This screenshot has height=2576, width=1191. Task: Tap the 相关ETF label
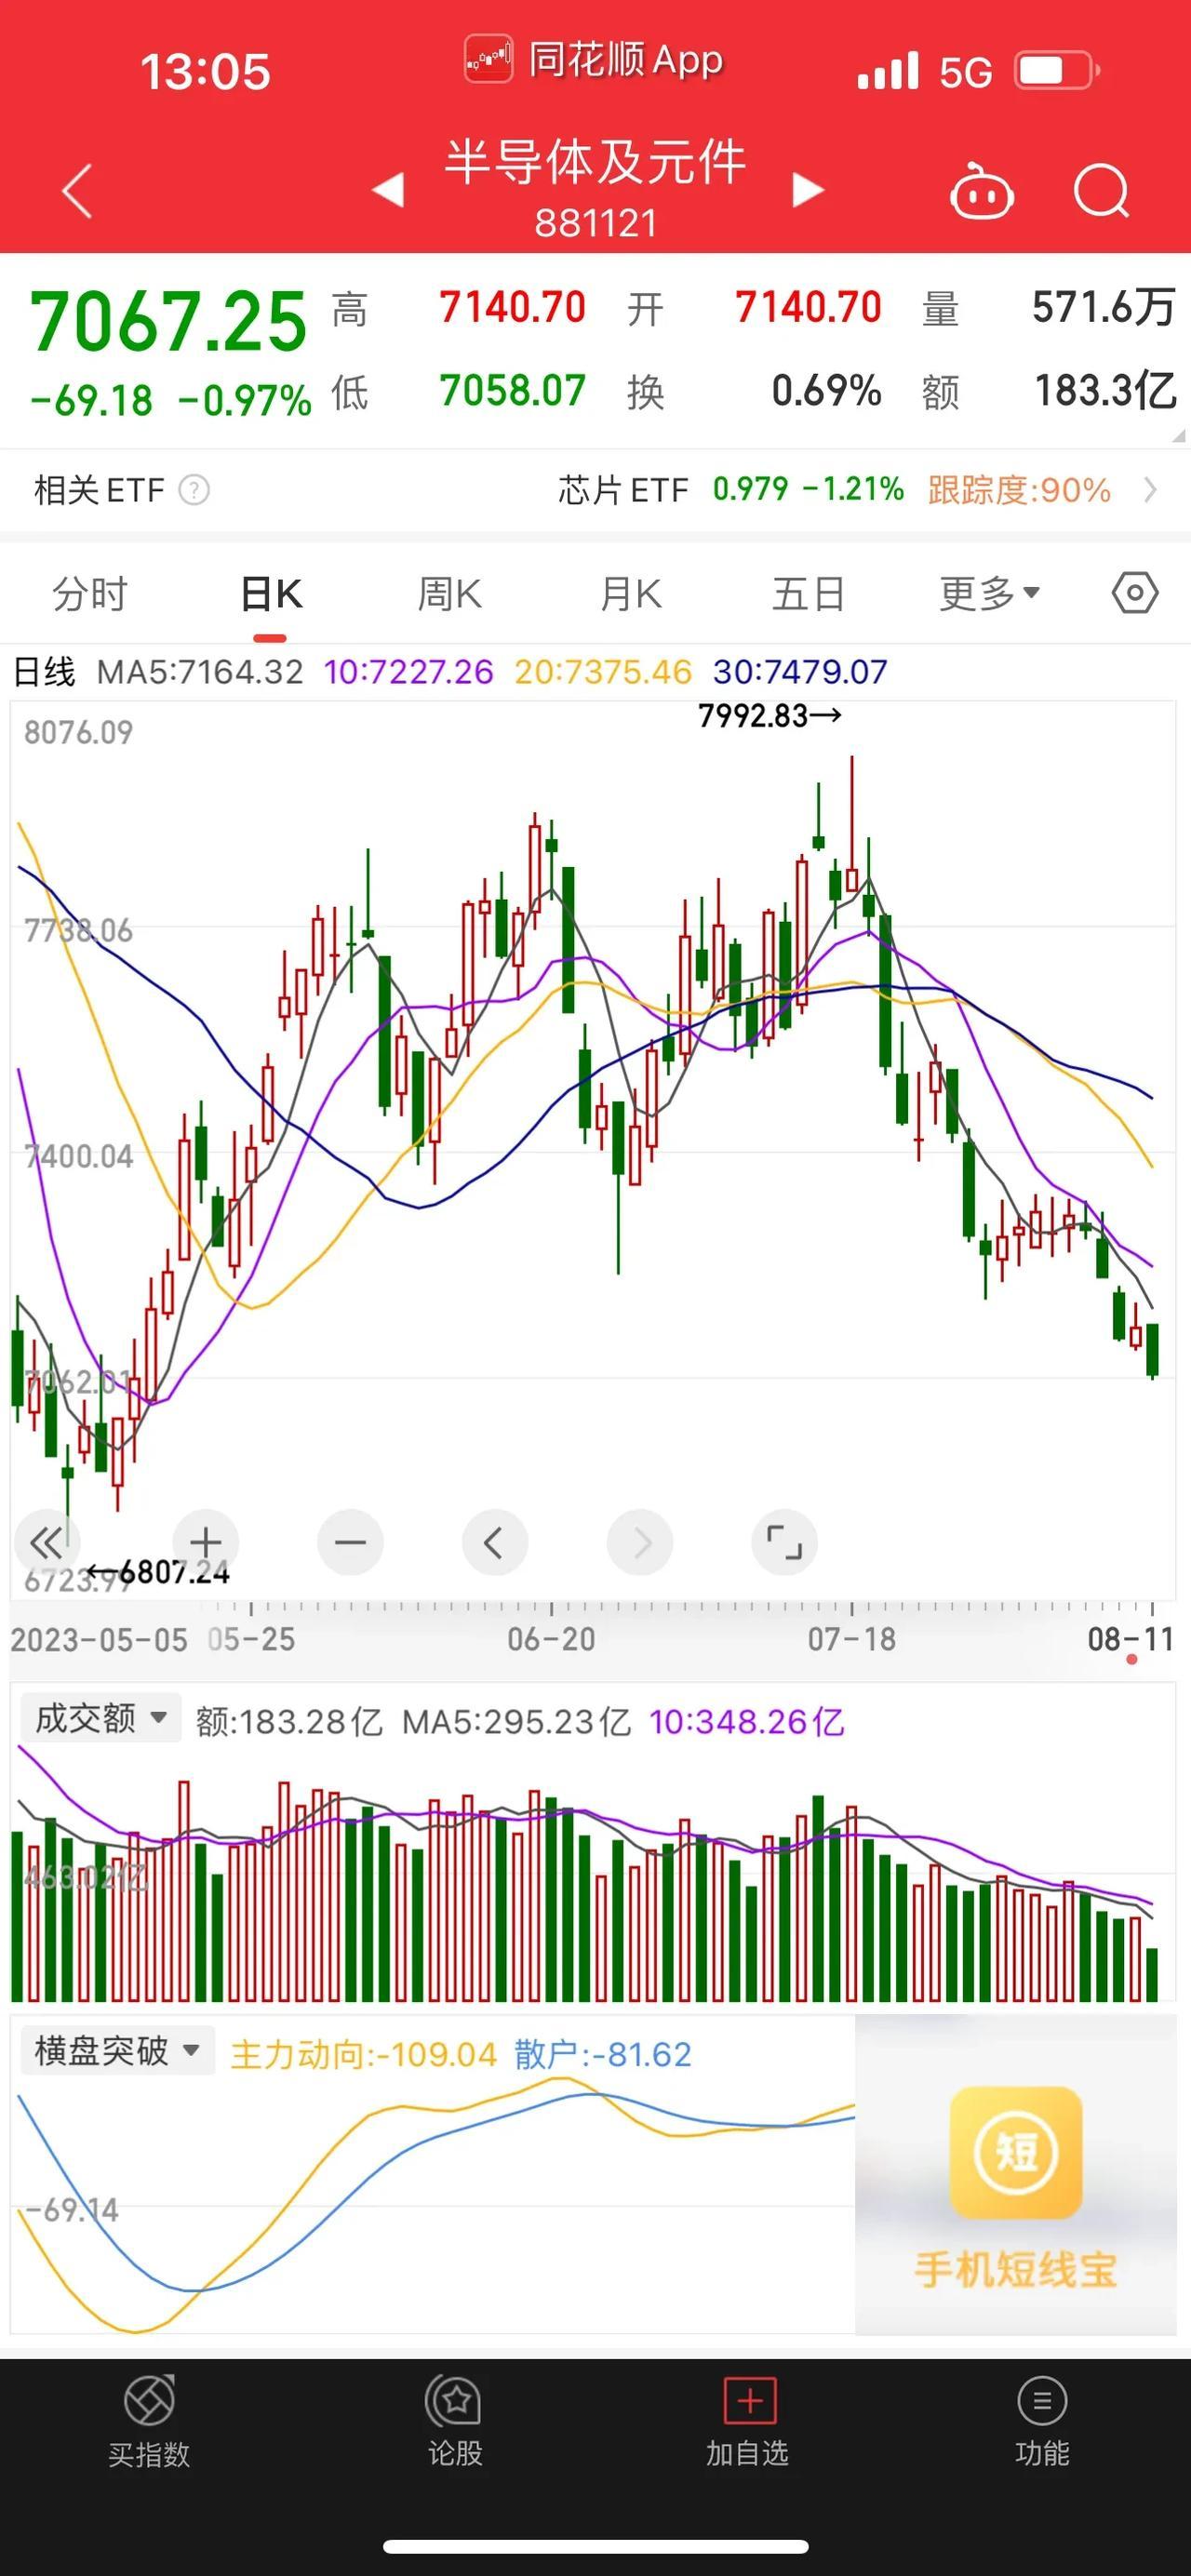[x=99, y=490]
